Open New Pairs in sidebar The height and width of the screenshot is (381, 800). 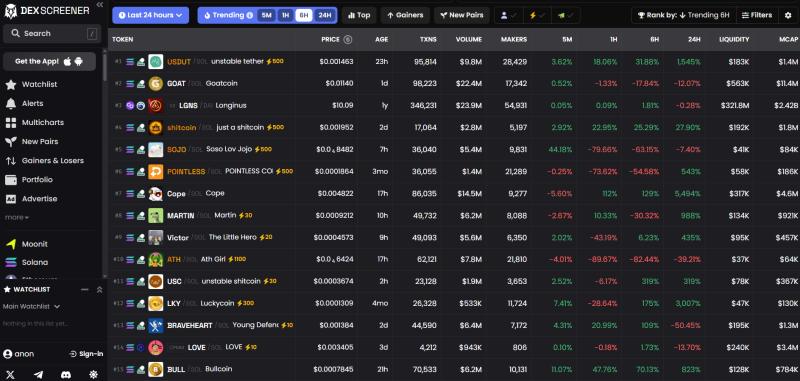pos(32,141)
